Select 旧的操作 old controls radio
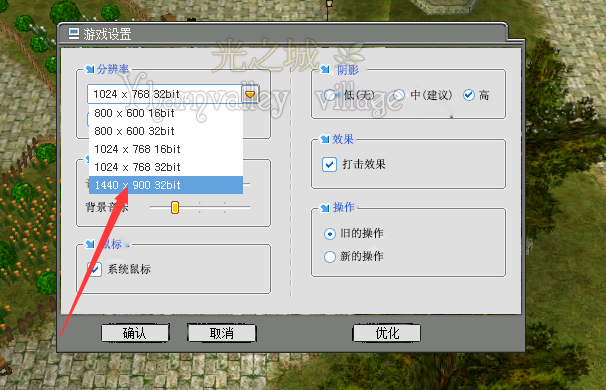This screenshot has width=606, height=390. pos(330,234)
